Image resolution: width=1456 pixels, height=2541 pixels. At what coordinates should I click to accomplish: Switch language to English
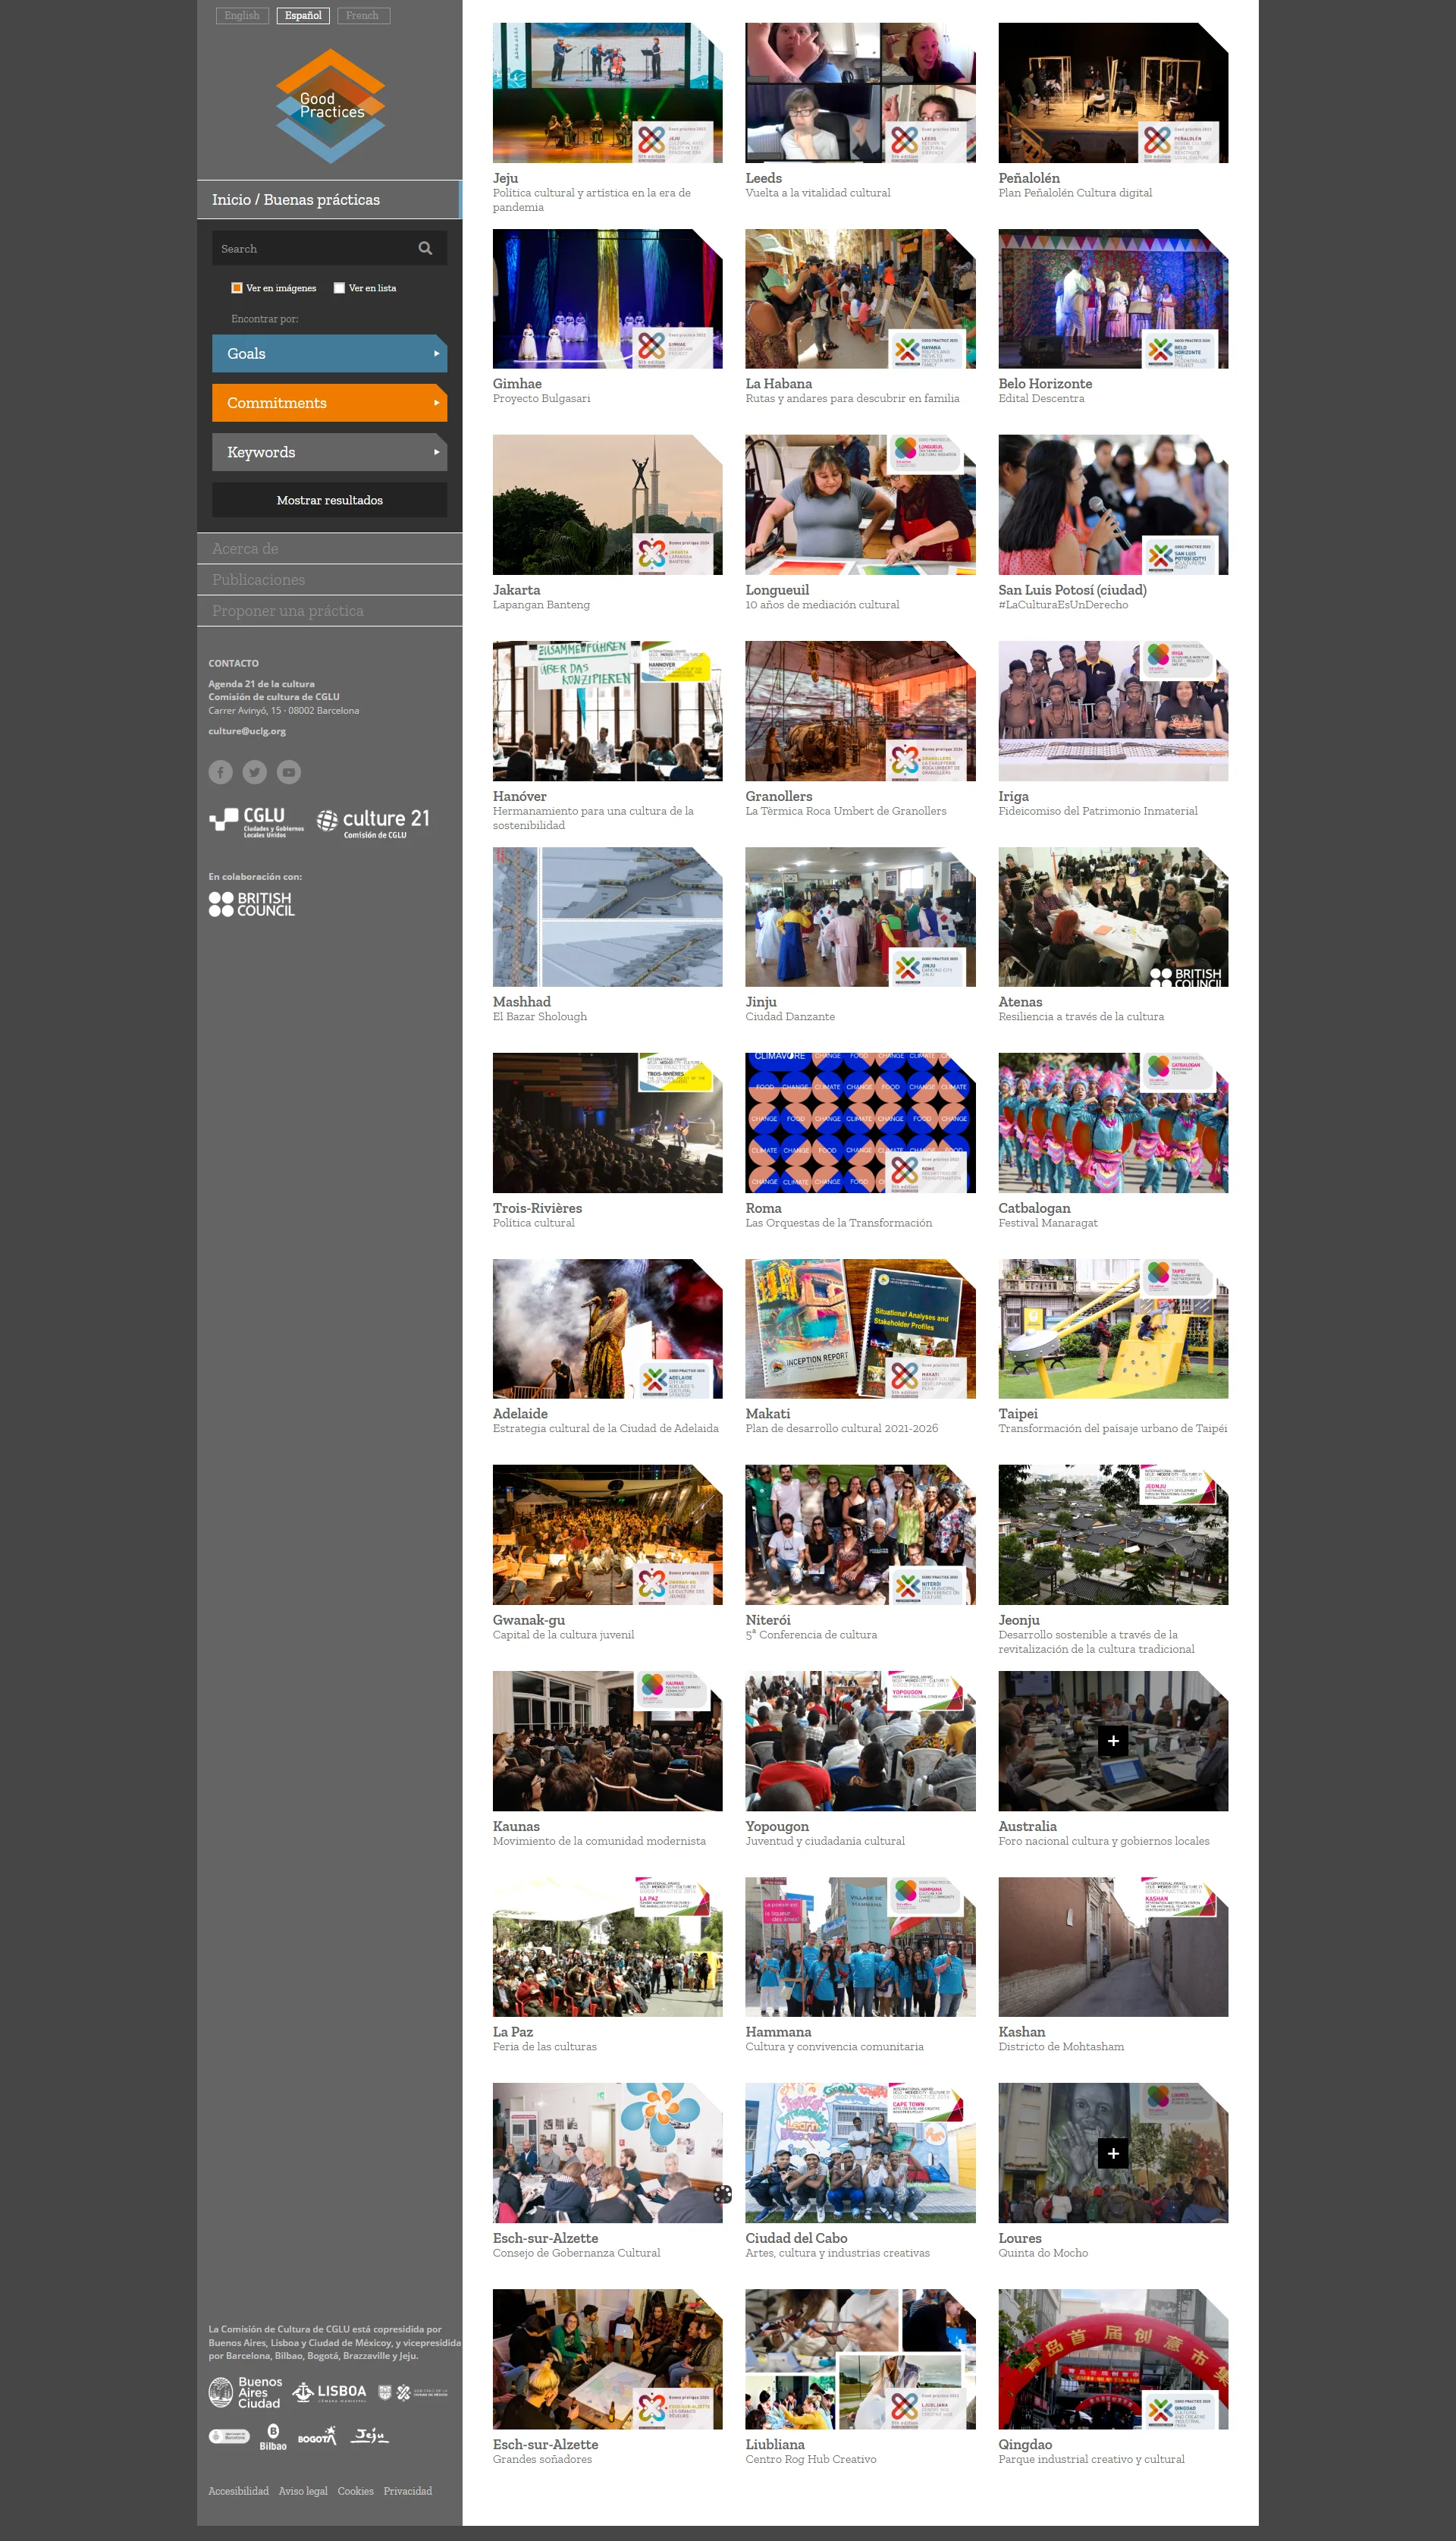pos(242,15)
